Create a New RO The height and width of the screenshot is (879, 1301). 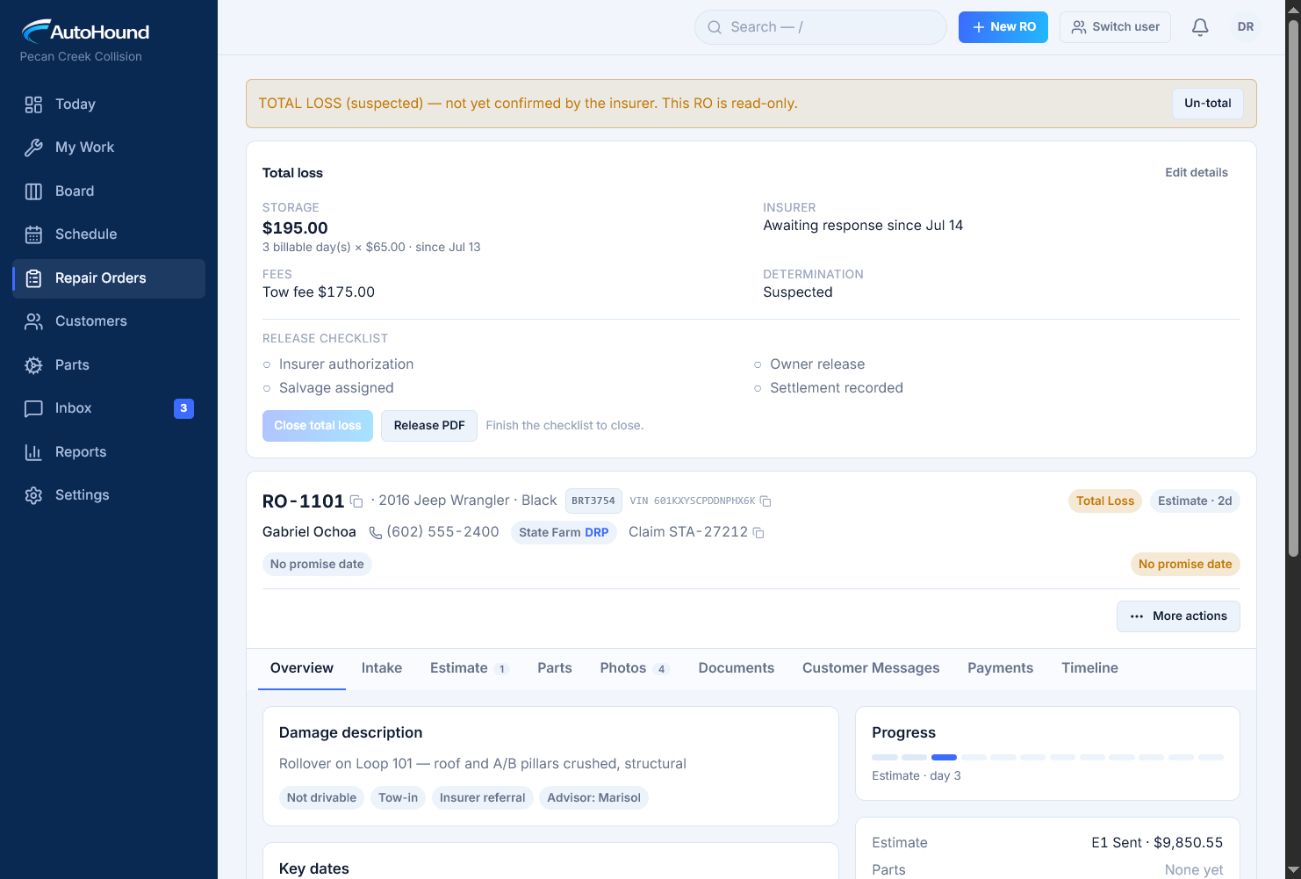point(1003,27)
